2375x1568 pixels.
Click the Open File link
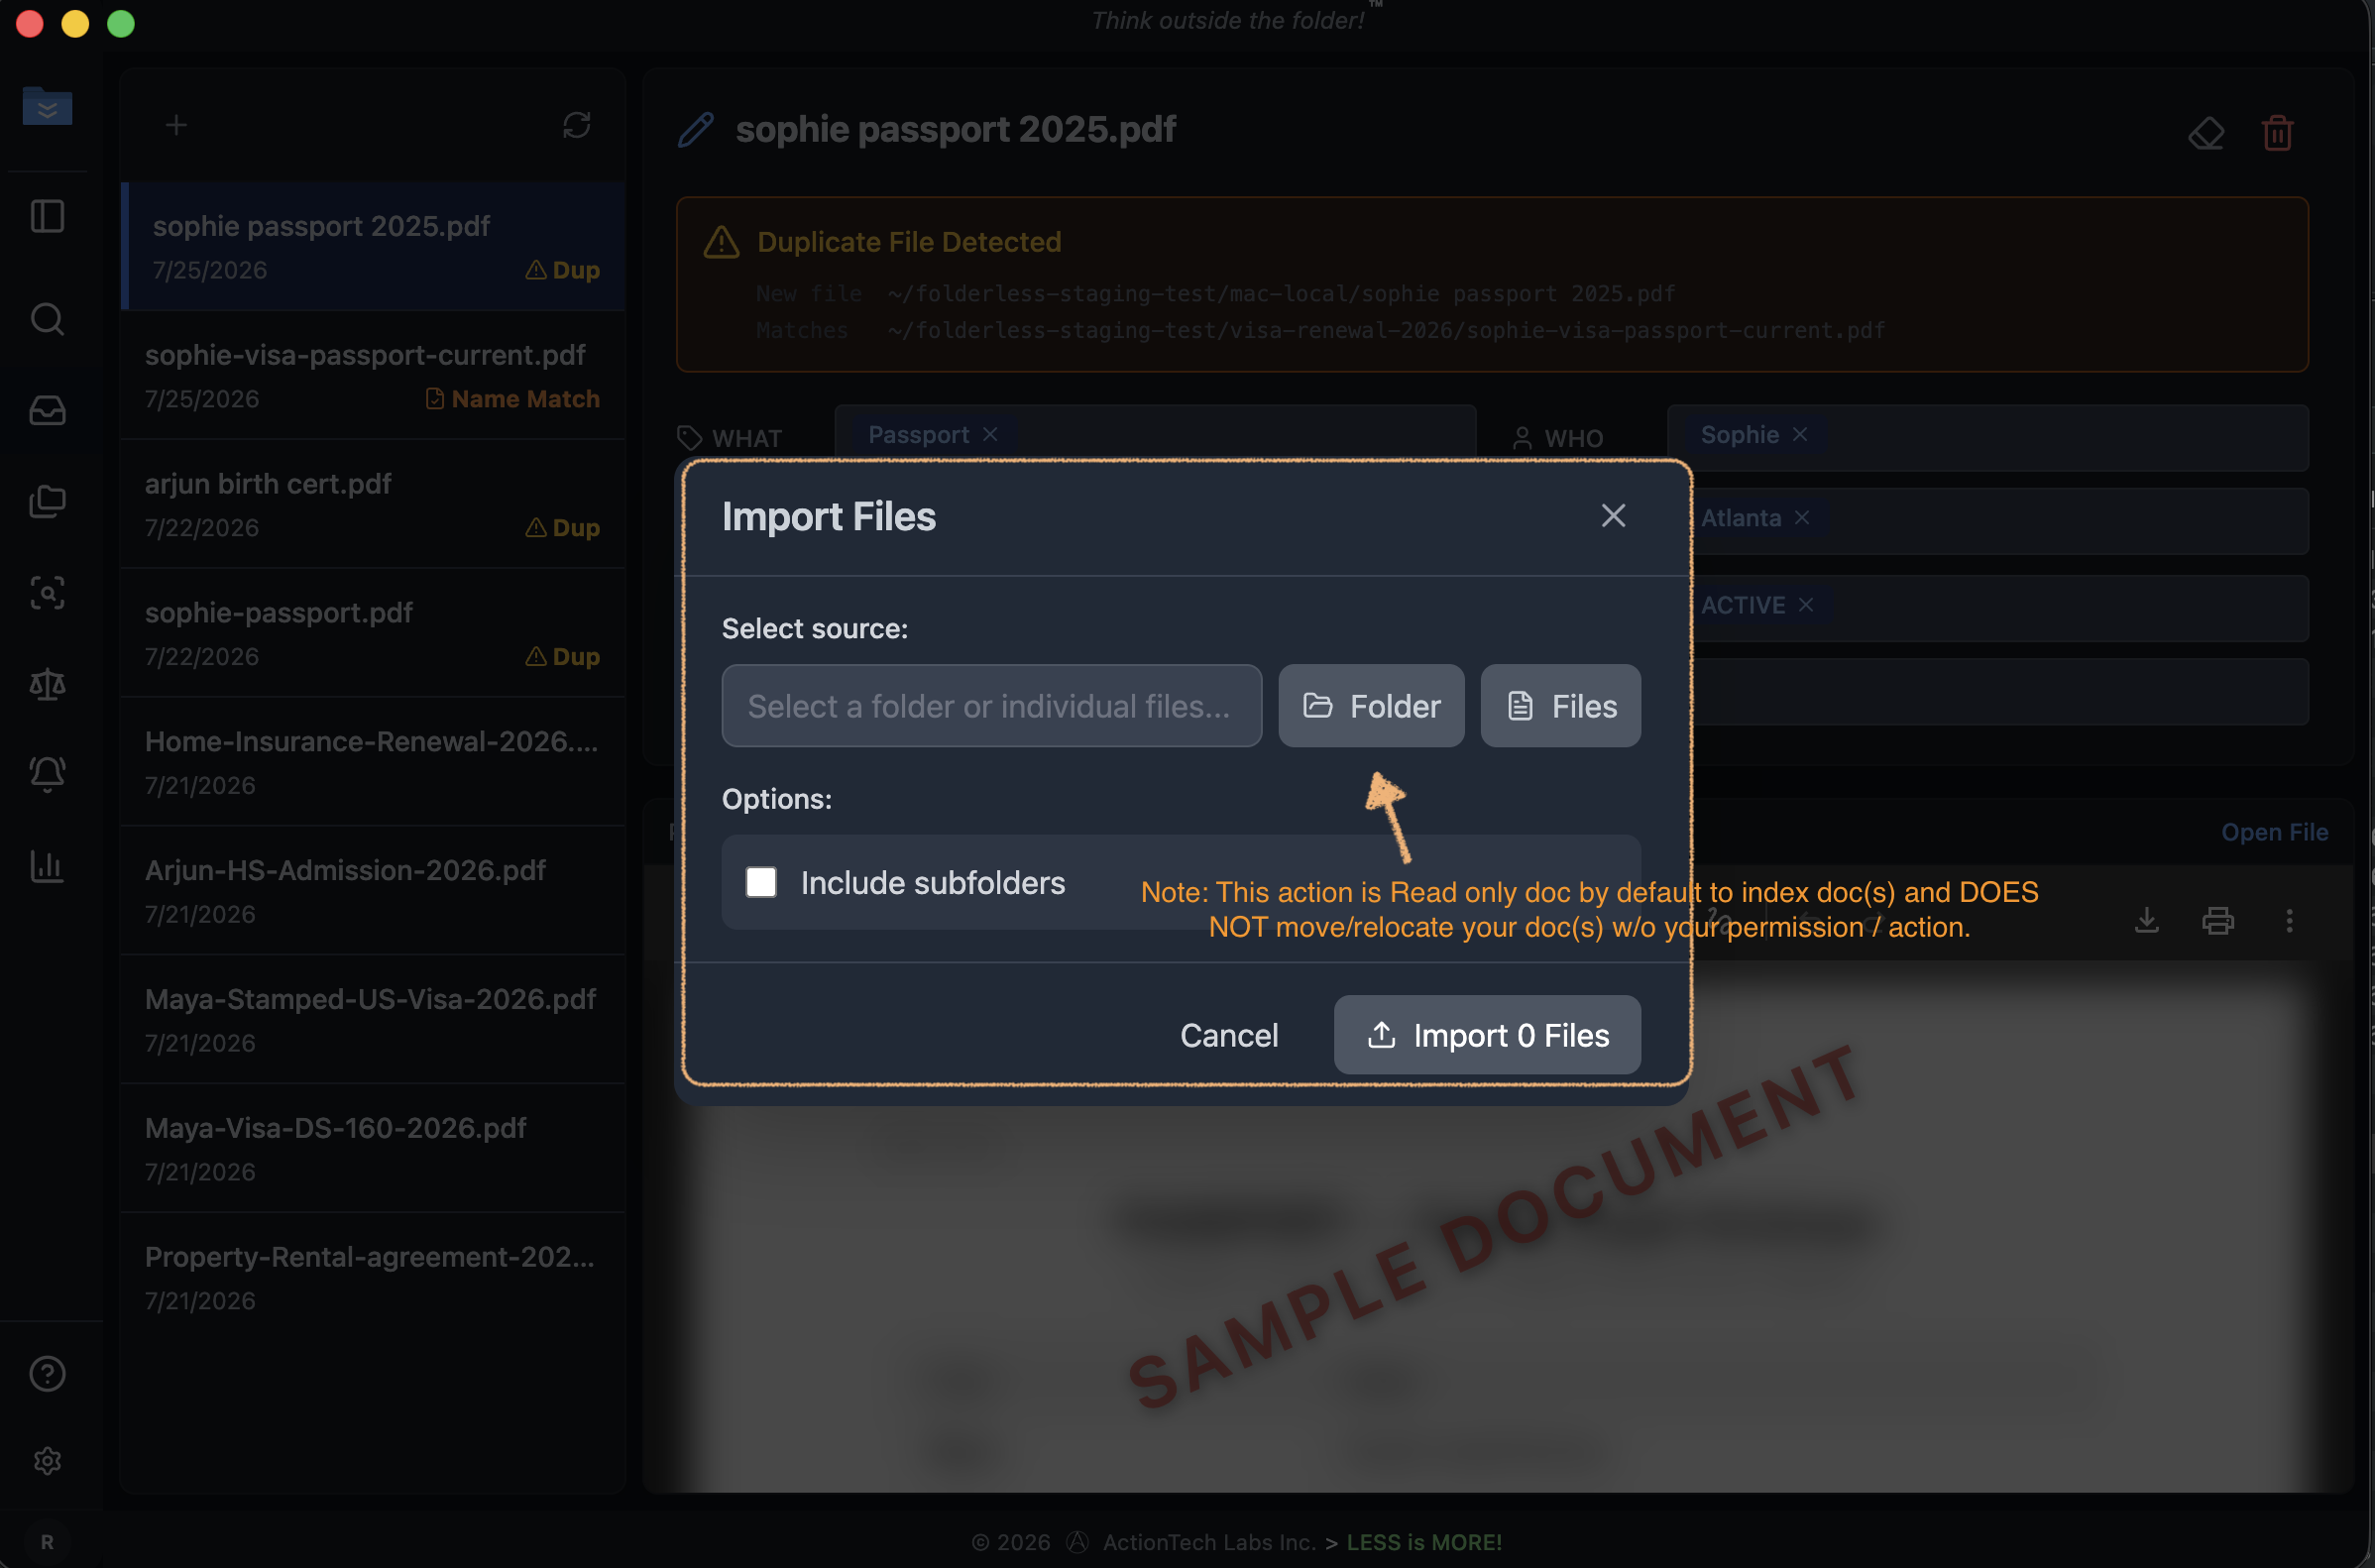[2274, 832]
